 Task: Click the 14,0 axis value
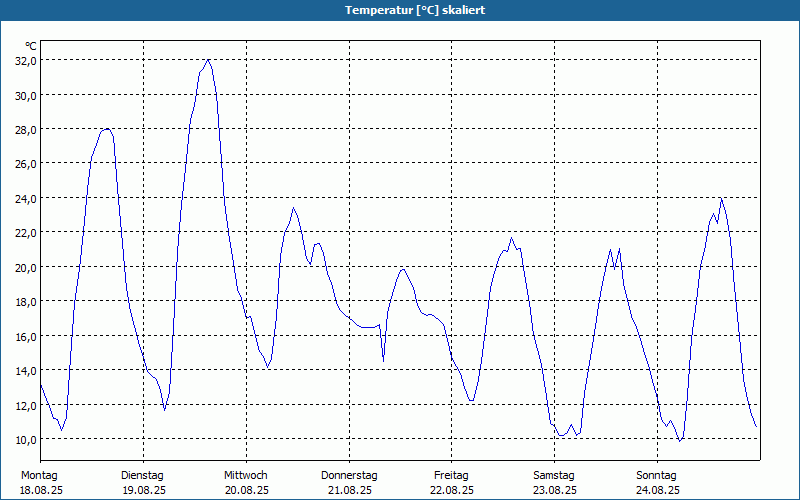point(26,370)
